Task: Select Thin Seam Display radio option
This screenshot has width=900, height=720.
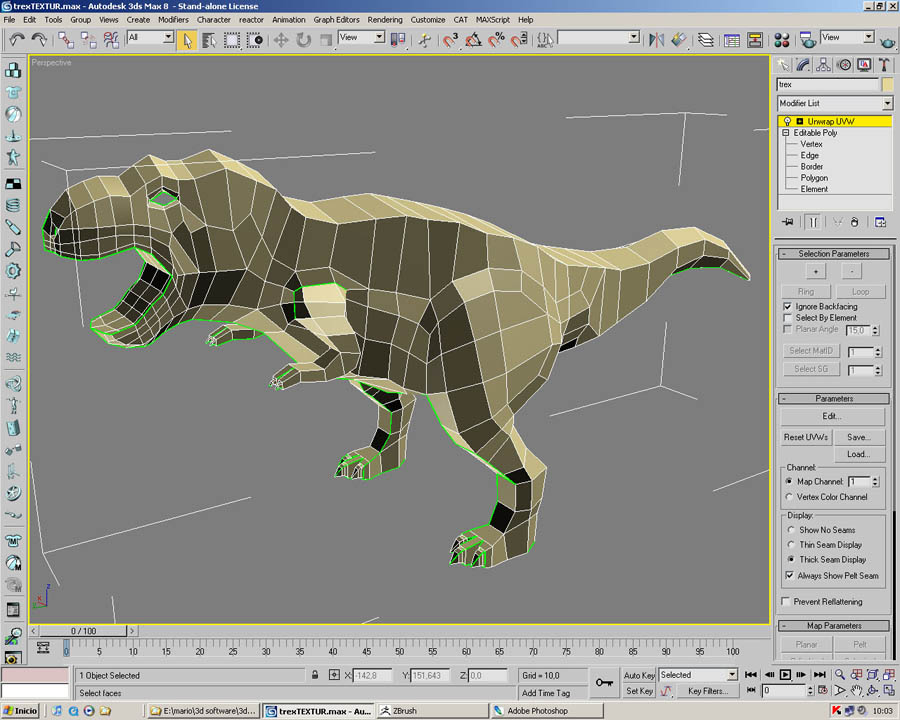Action: 791,544
